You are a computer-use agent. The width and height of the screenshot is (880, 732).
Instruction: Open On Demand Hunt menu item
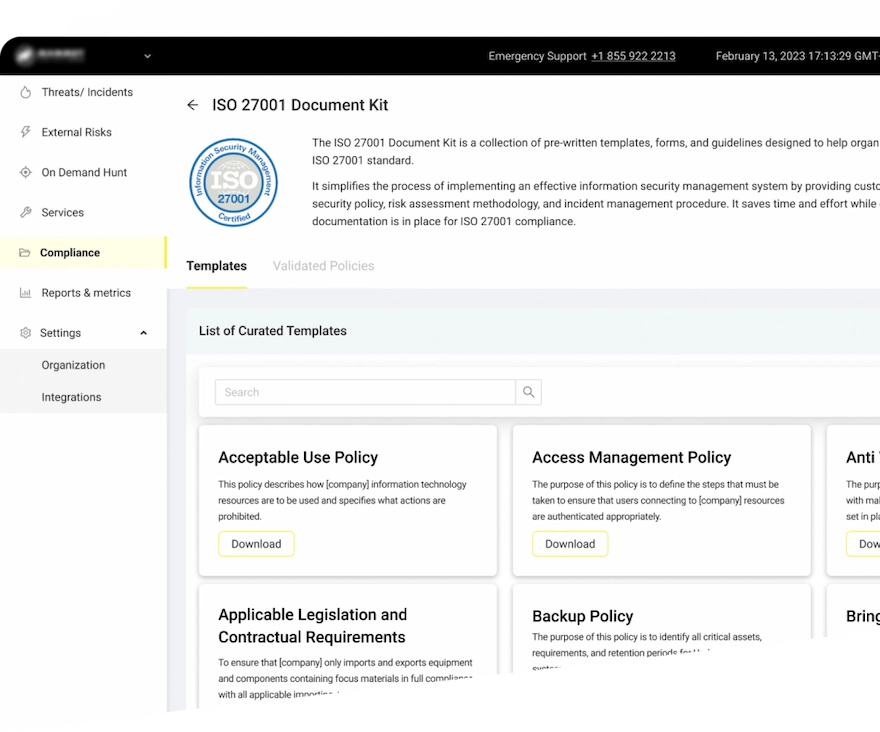[x=83, y=172]
